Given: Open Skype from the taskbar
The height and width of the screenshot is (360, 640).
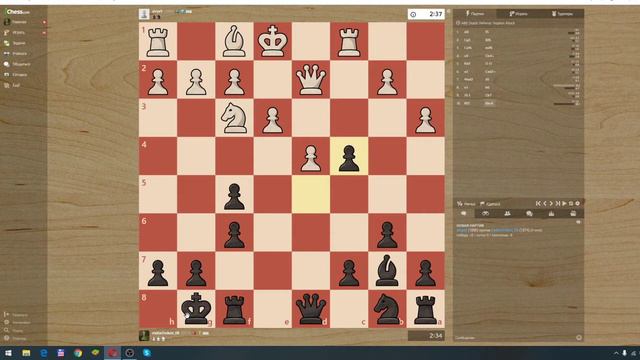Looking at the screenshot, I should click(147, 353).
